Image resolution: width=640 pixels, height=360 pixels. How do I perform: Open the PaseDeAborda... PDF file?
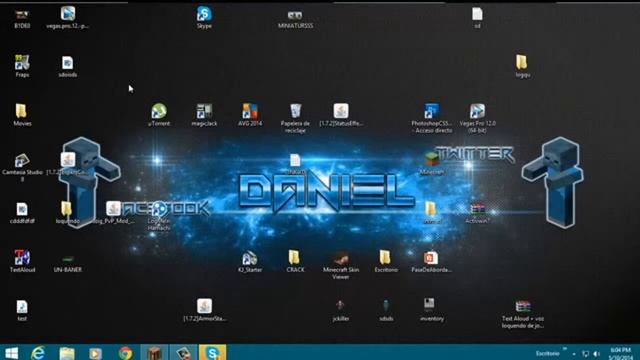click(431, 258)
